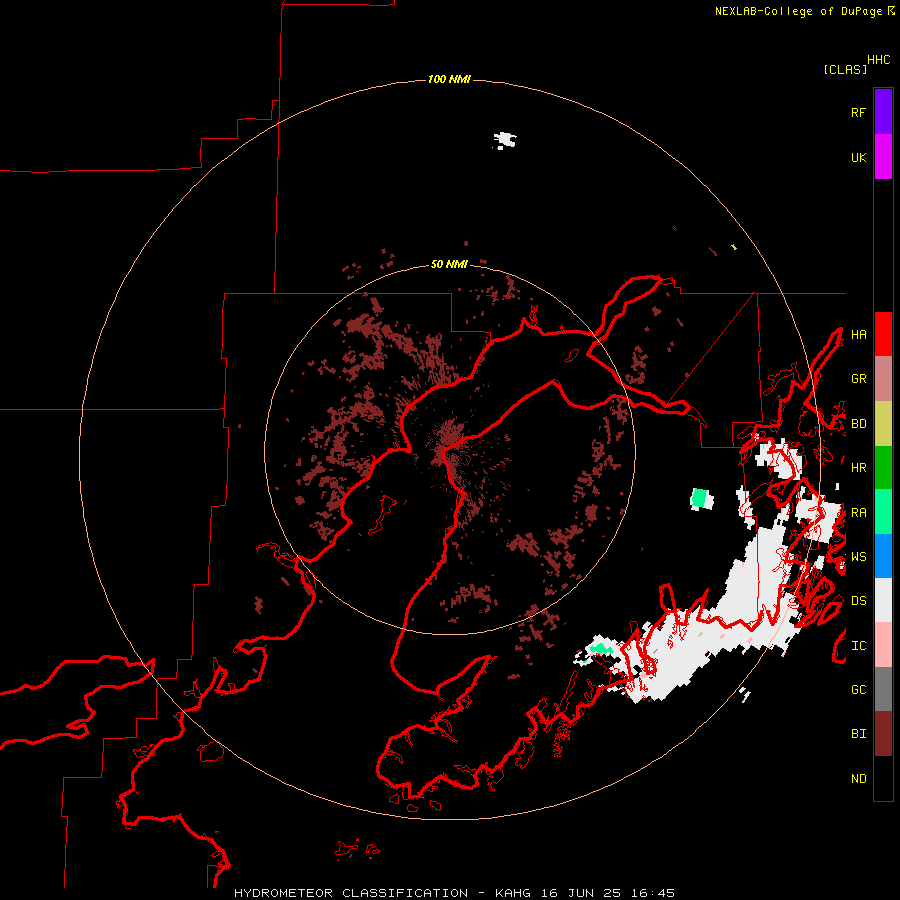Click the GC gray legend swatch
The image size is (900, 900).
[x=883, y=689]
